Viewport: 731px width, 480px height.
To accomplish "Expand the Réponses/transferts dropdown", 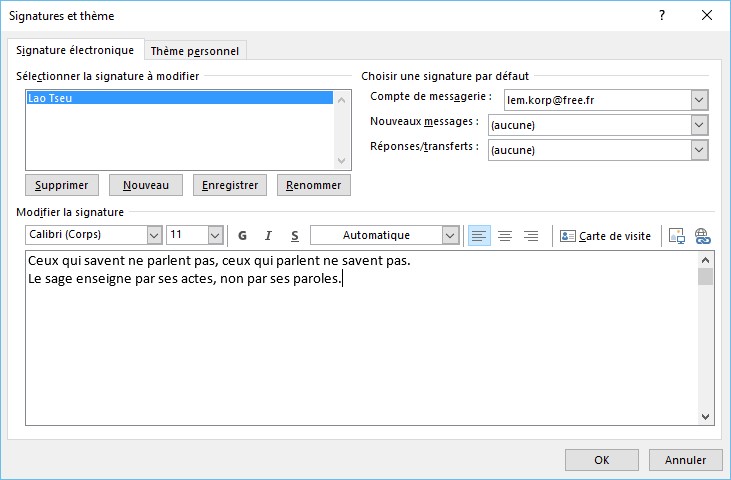I will 699,150.
